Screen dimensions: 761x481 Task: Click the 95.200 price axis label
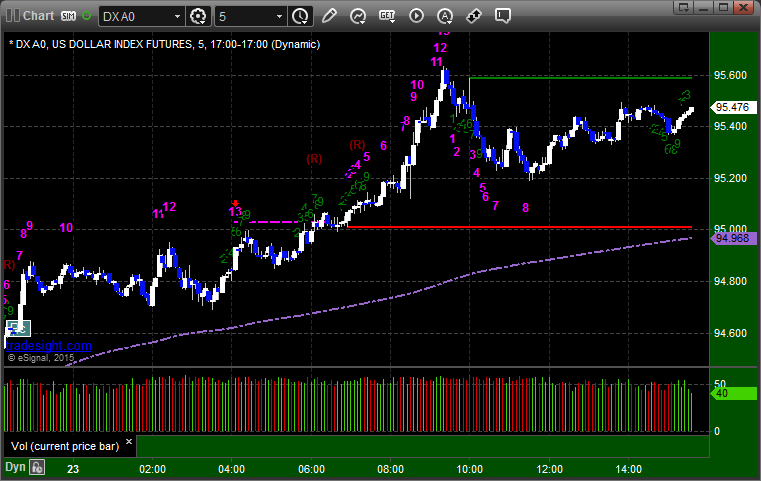click(730, 178)
